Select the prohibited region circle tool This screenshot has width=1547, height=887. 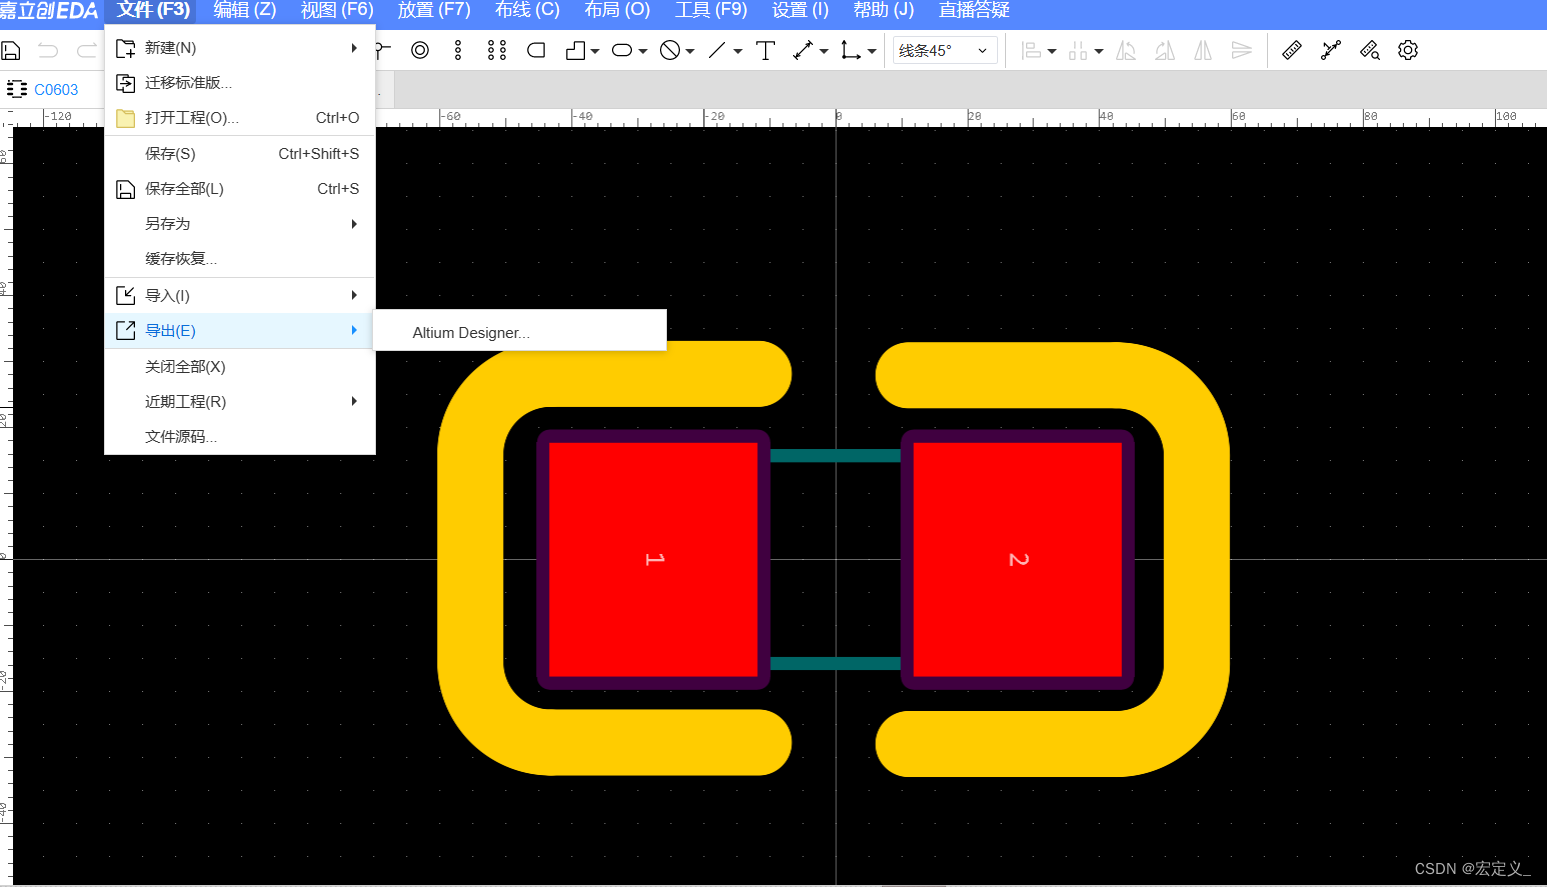click(x=670, y=50)
